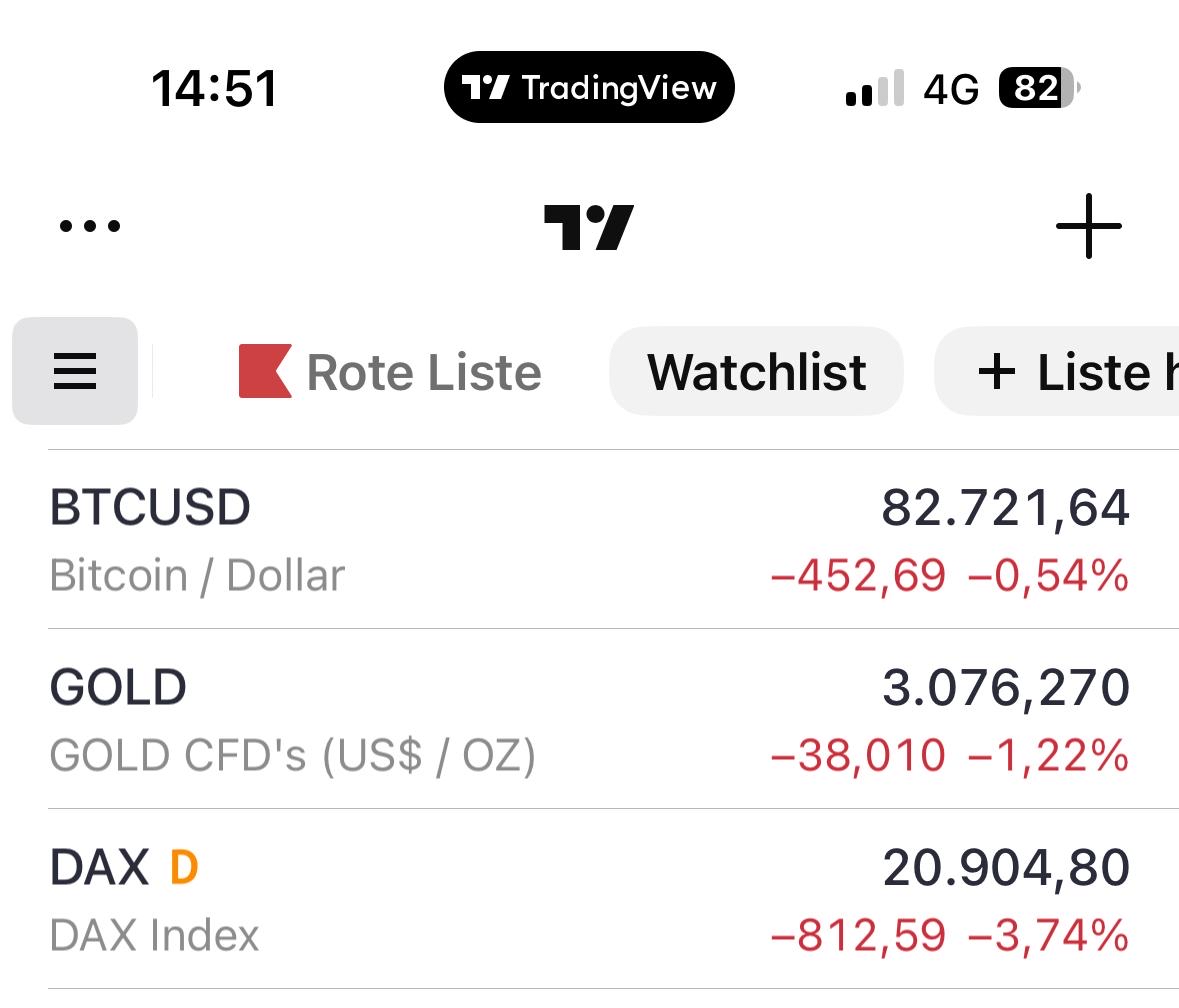Tap the Bitcoin / Dollar description
The width and height of the screenshot is (1179, 1008).
click(197, 576)
